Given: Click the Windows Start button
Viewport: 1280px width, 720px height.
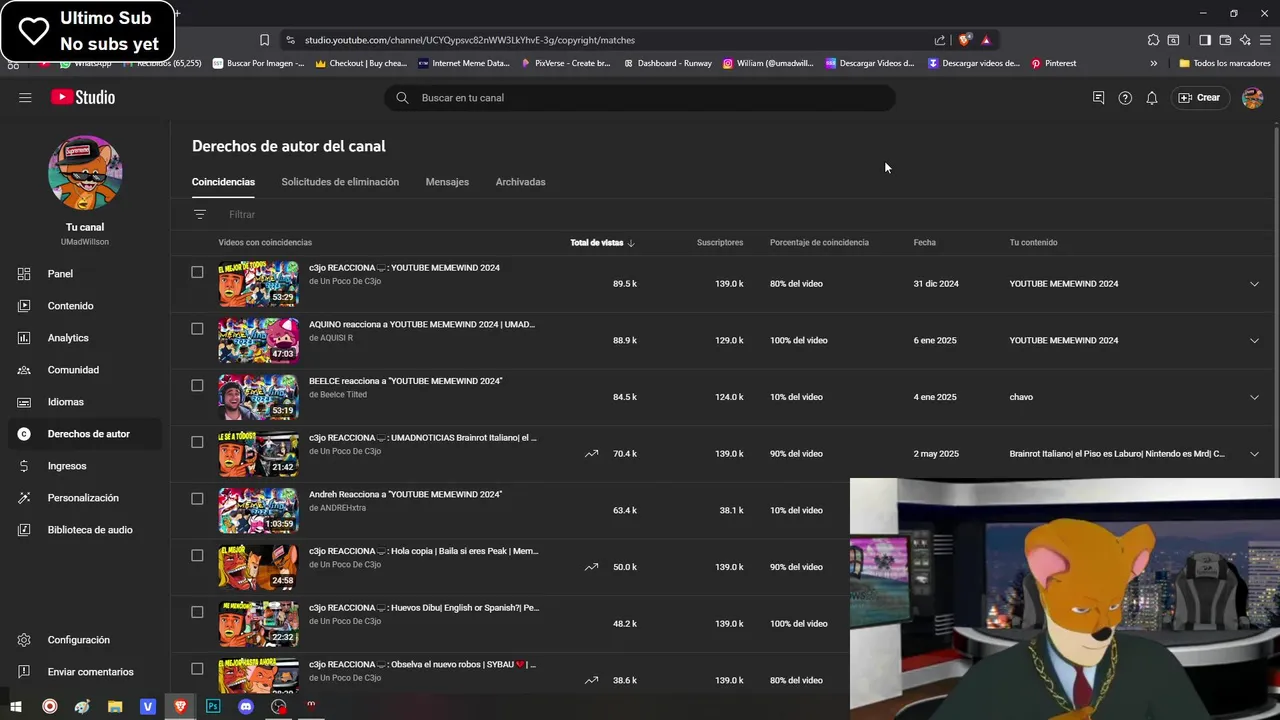Looking at the screenshot, I should 16,706.
